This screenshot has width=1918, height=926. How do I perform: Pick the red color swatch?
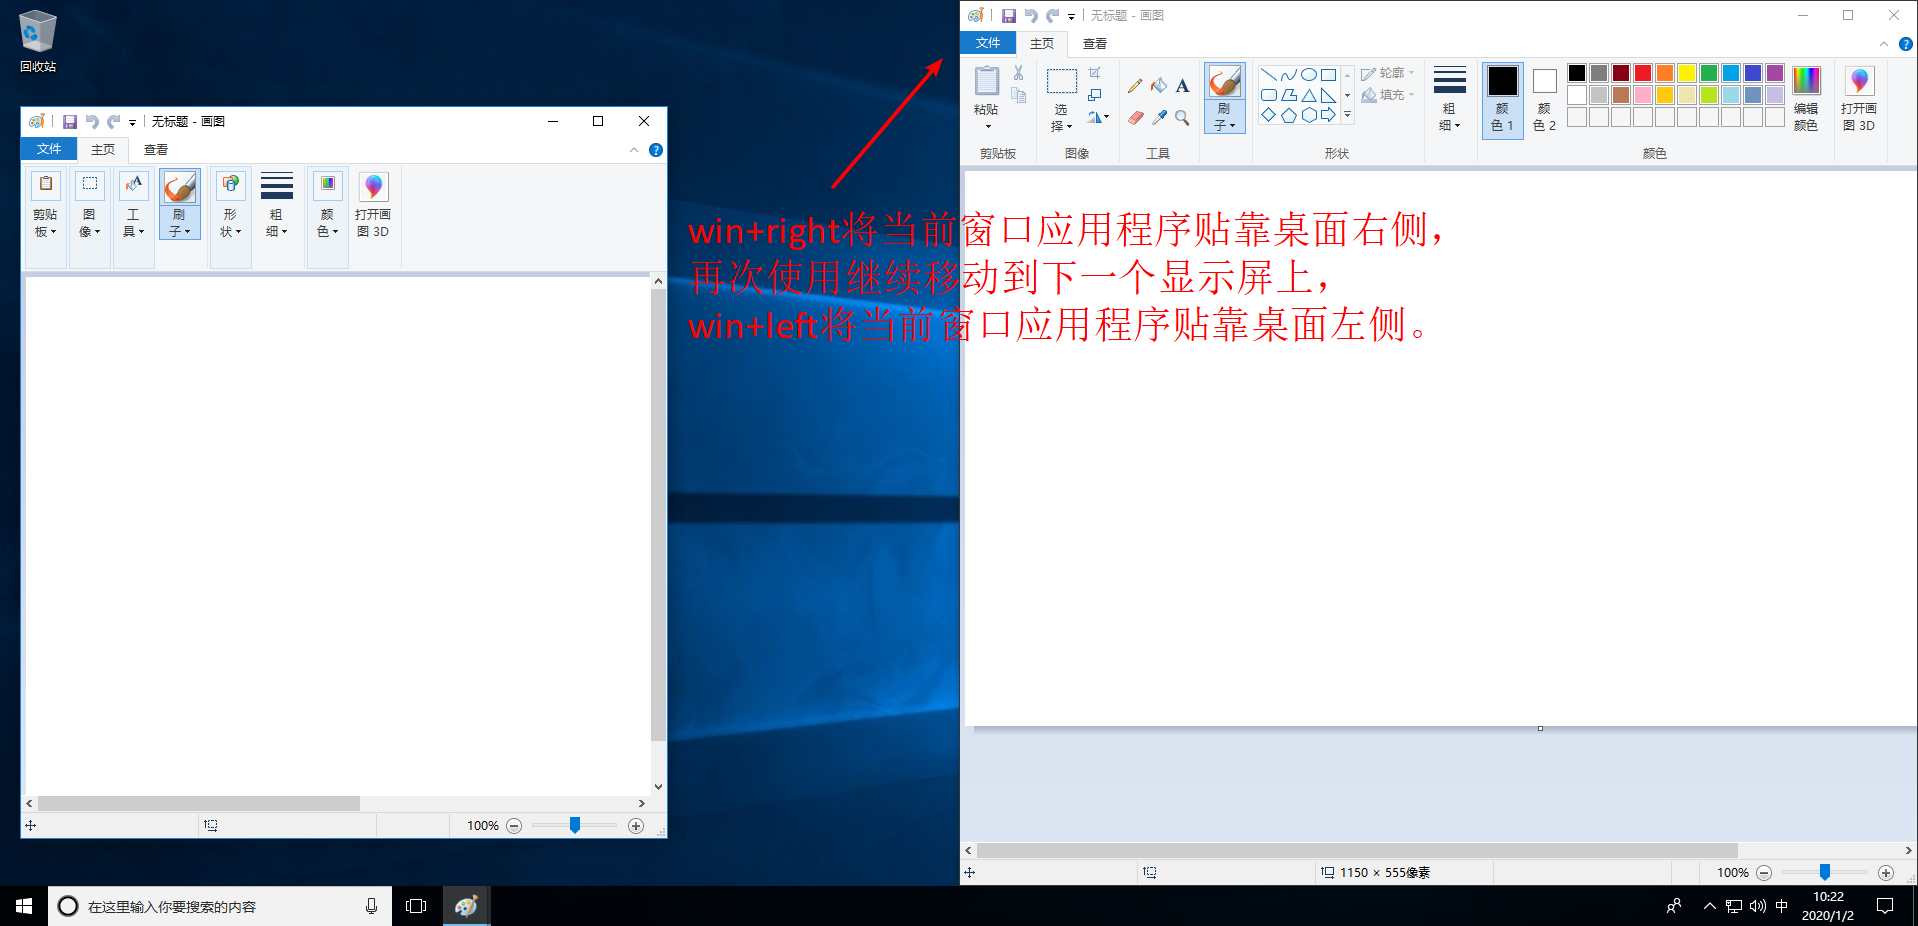tap(1643, 73)
